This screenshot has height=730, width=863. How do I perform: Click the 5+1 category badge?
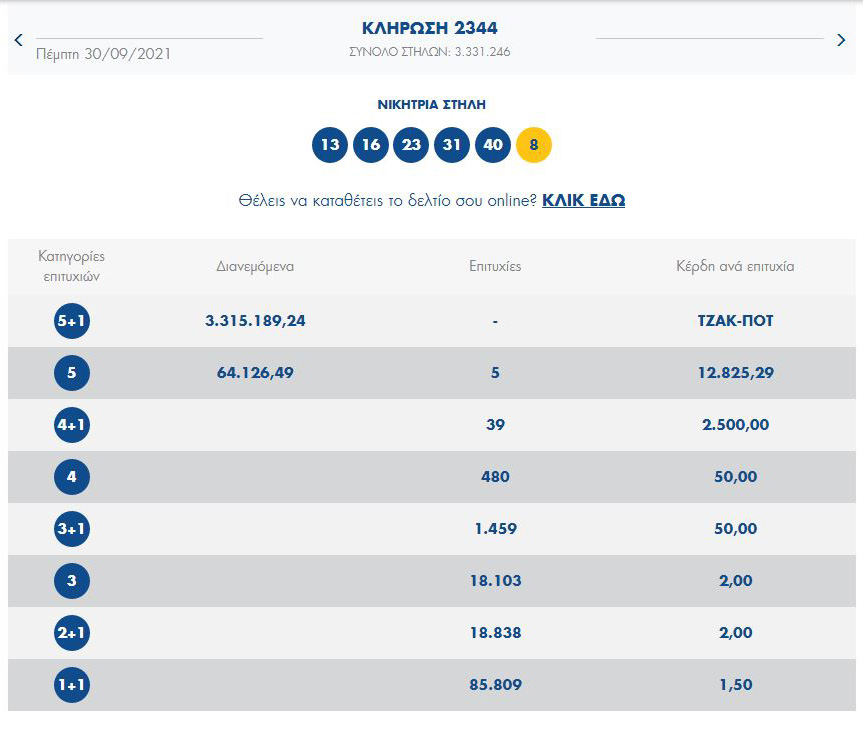[72, 321]
